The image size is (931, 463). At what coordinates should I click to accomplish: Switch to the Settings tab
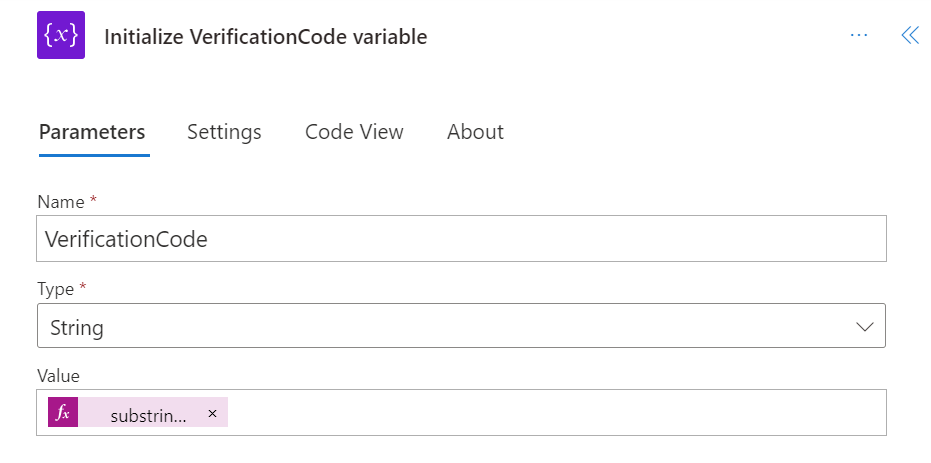pyautogui.click(x=224, y=132)
